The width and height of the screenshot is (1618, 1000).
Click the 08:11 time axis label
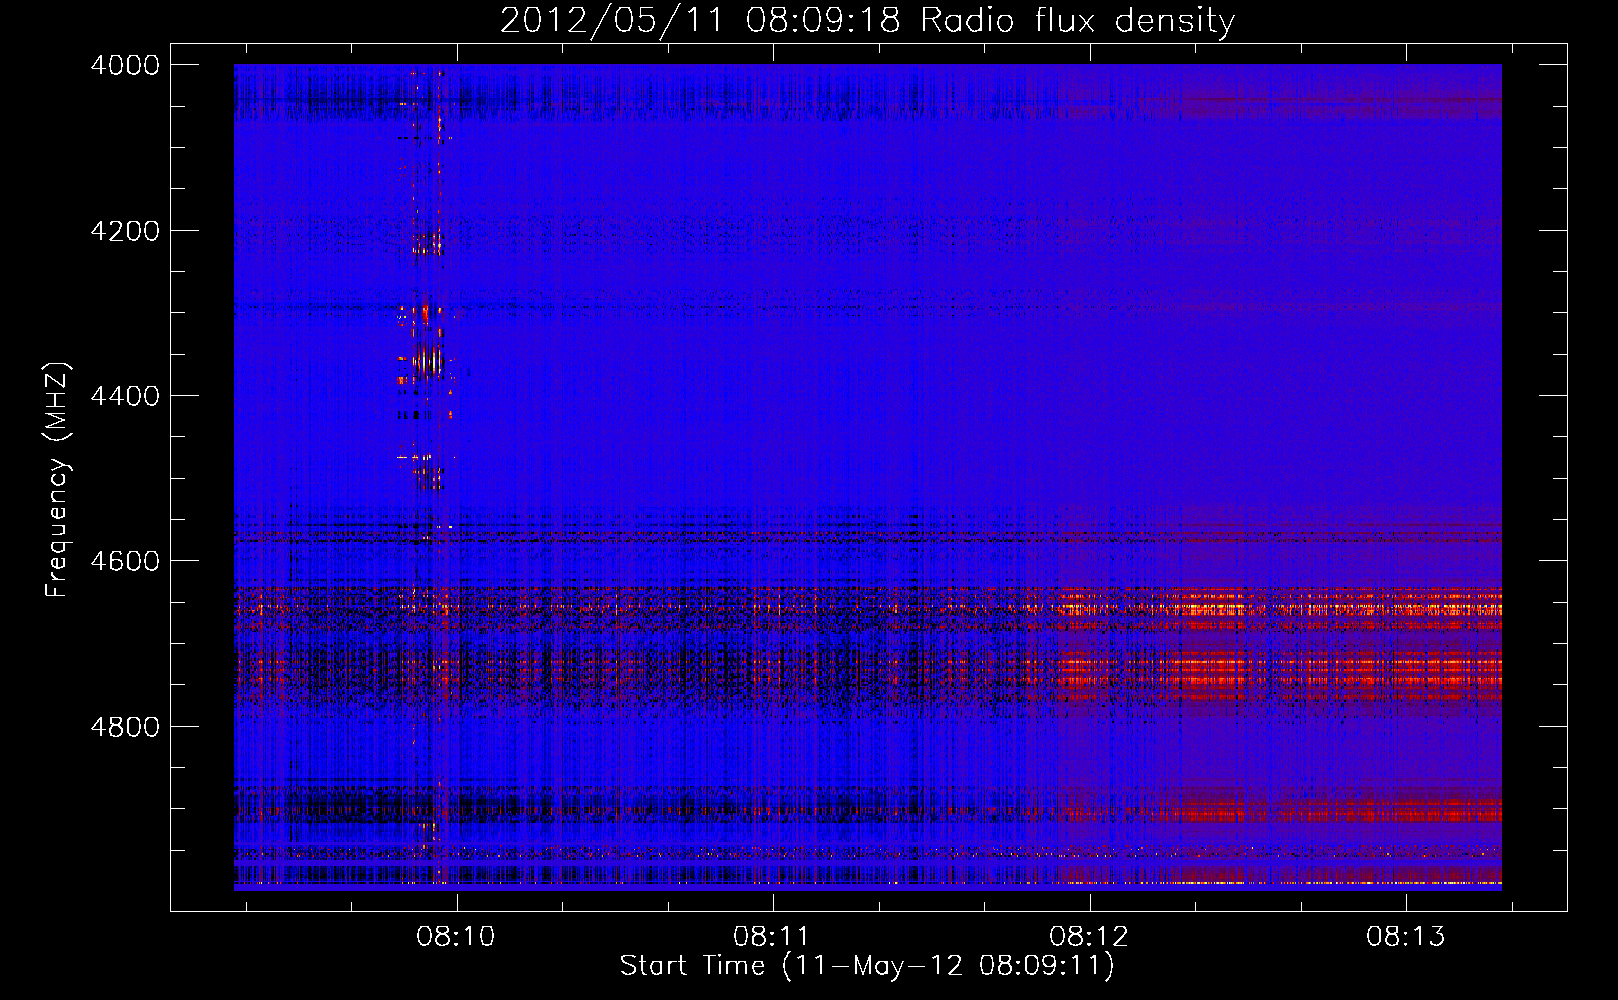(771, 936)
